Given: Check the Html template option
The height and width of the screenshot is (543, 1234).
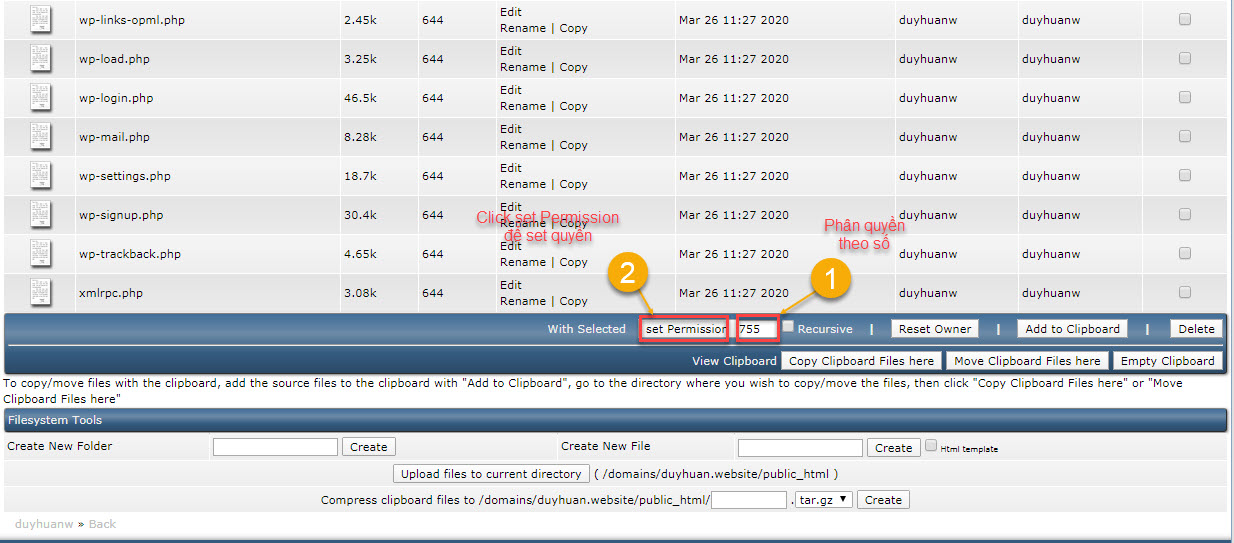Looking at the screenshot, I should tap(931, 446).
